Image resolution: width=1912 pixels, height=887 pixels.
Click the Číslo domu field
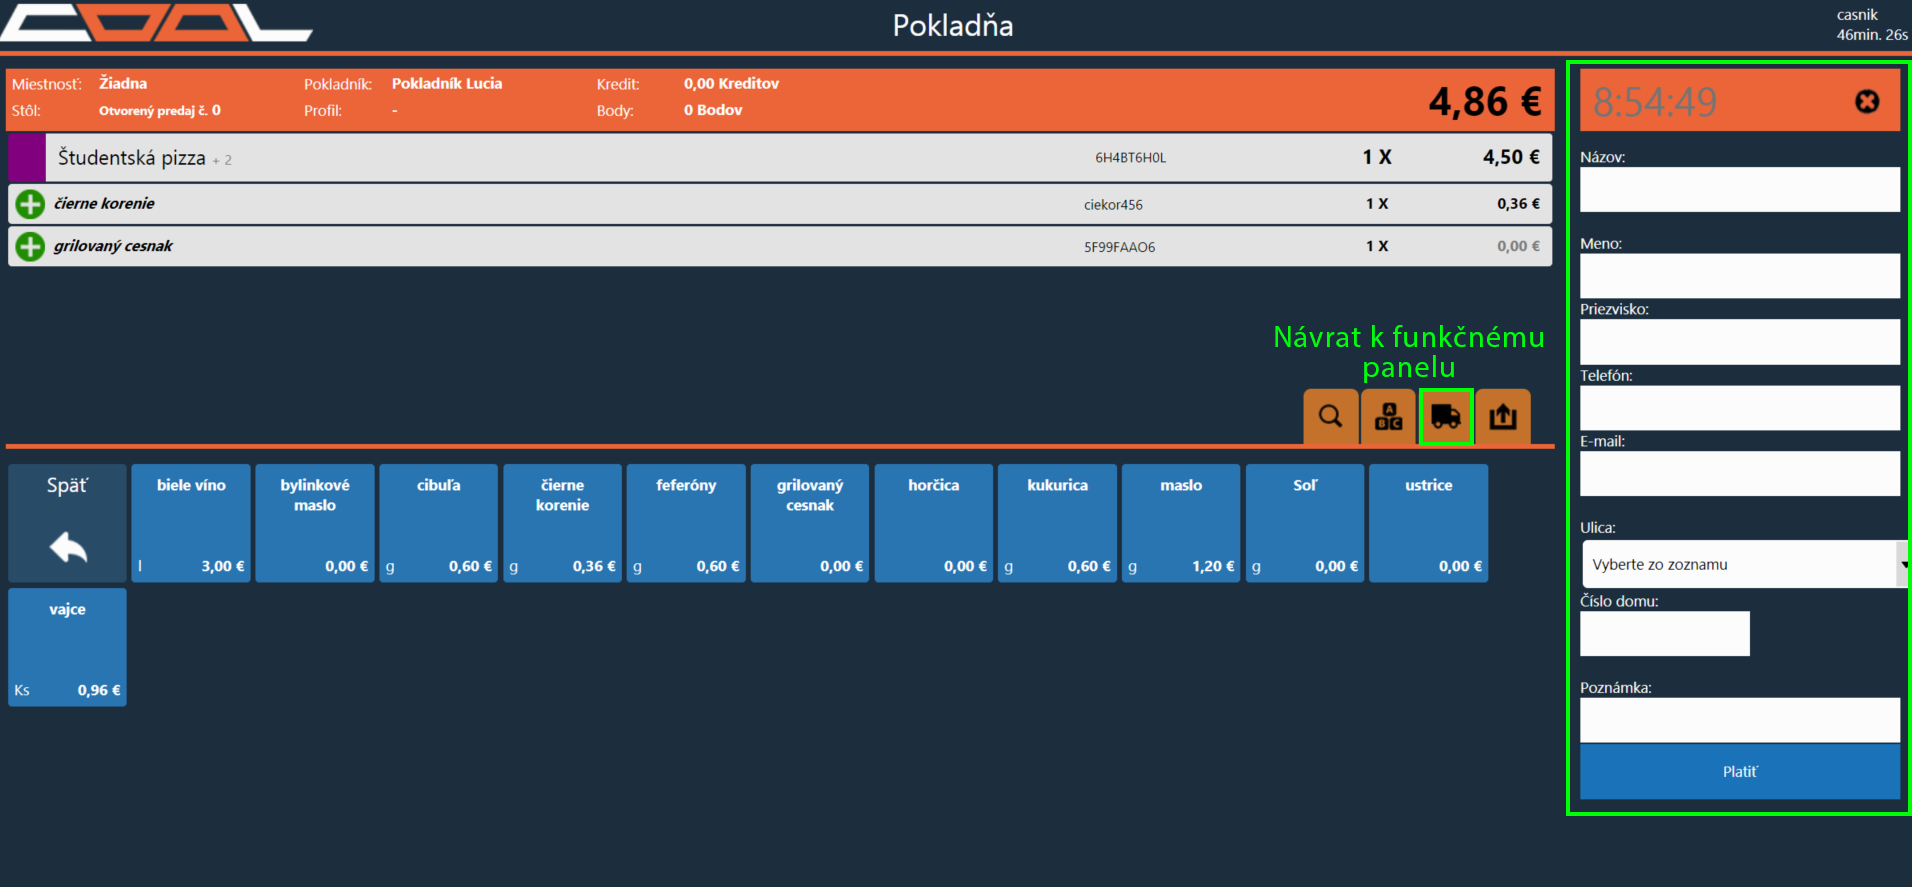[x=1664, y=634]
